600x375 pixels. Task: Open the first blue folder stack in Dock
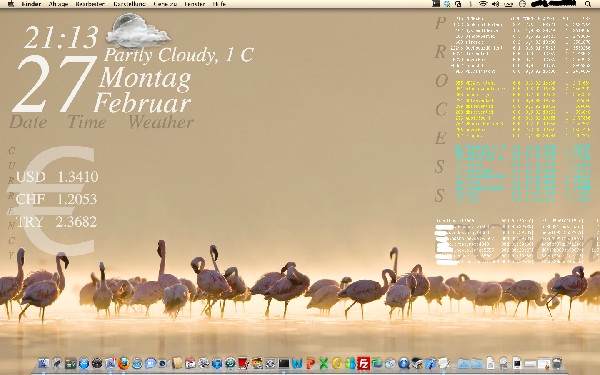coord(464,364)
